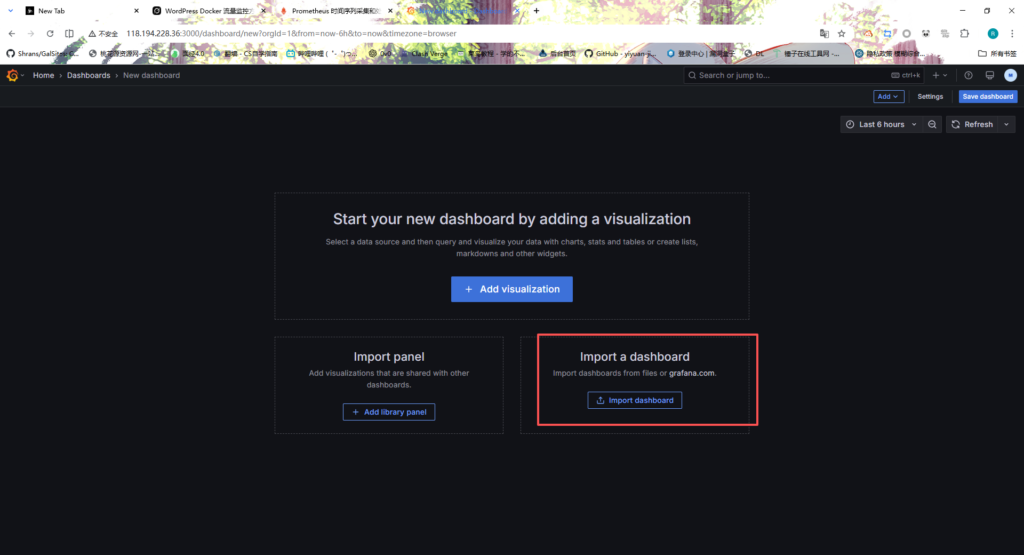Open the Last 6 hours time picker
Image resolution: width=1024 pixels, height=555 pixels.
[x=880, y=124]
